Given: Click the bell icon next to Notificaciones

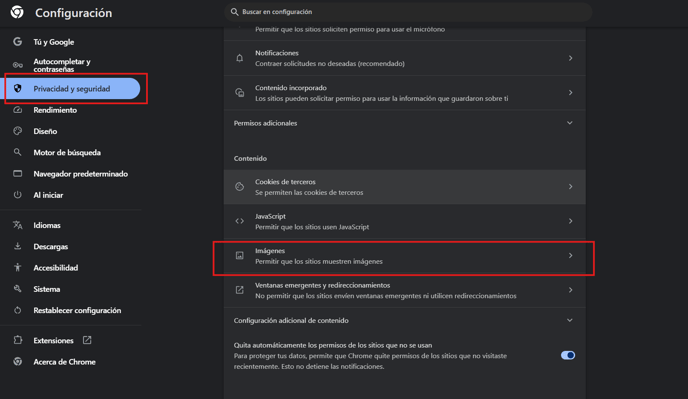Looking at the screenshot, I should tap(240, 58).
